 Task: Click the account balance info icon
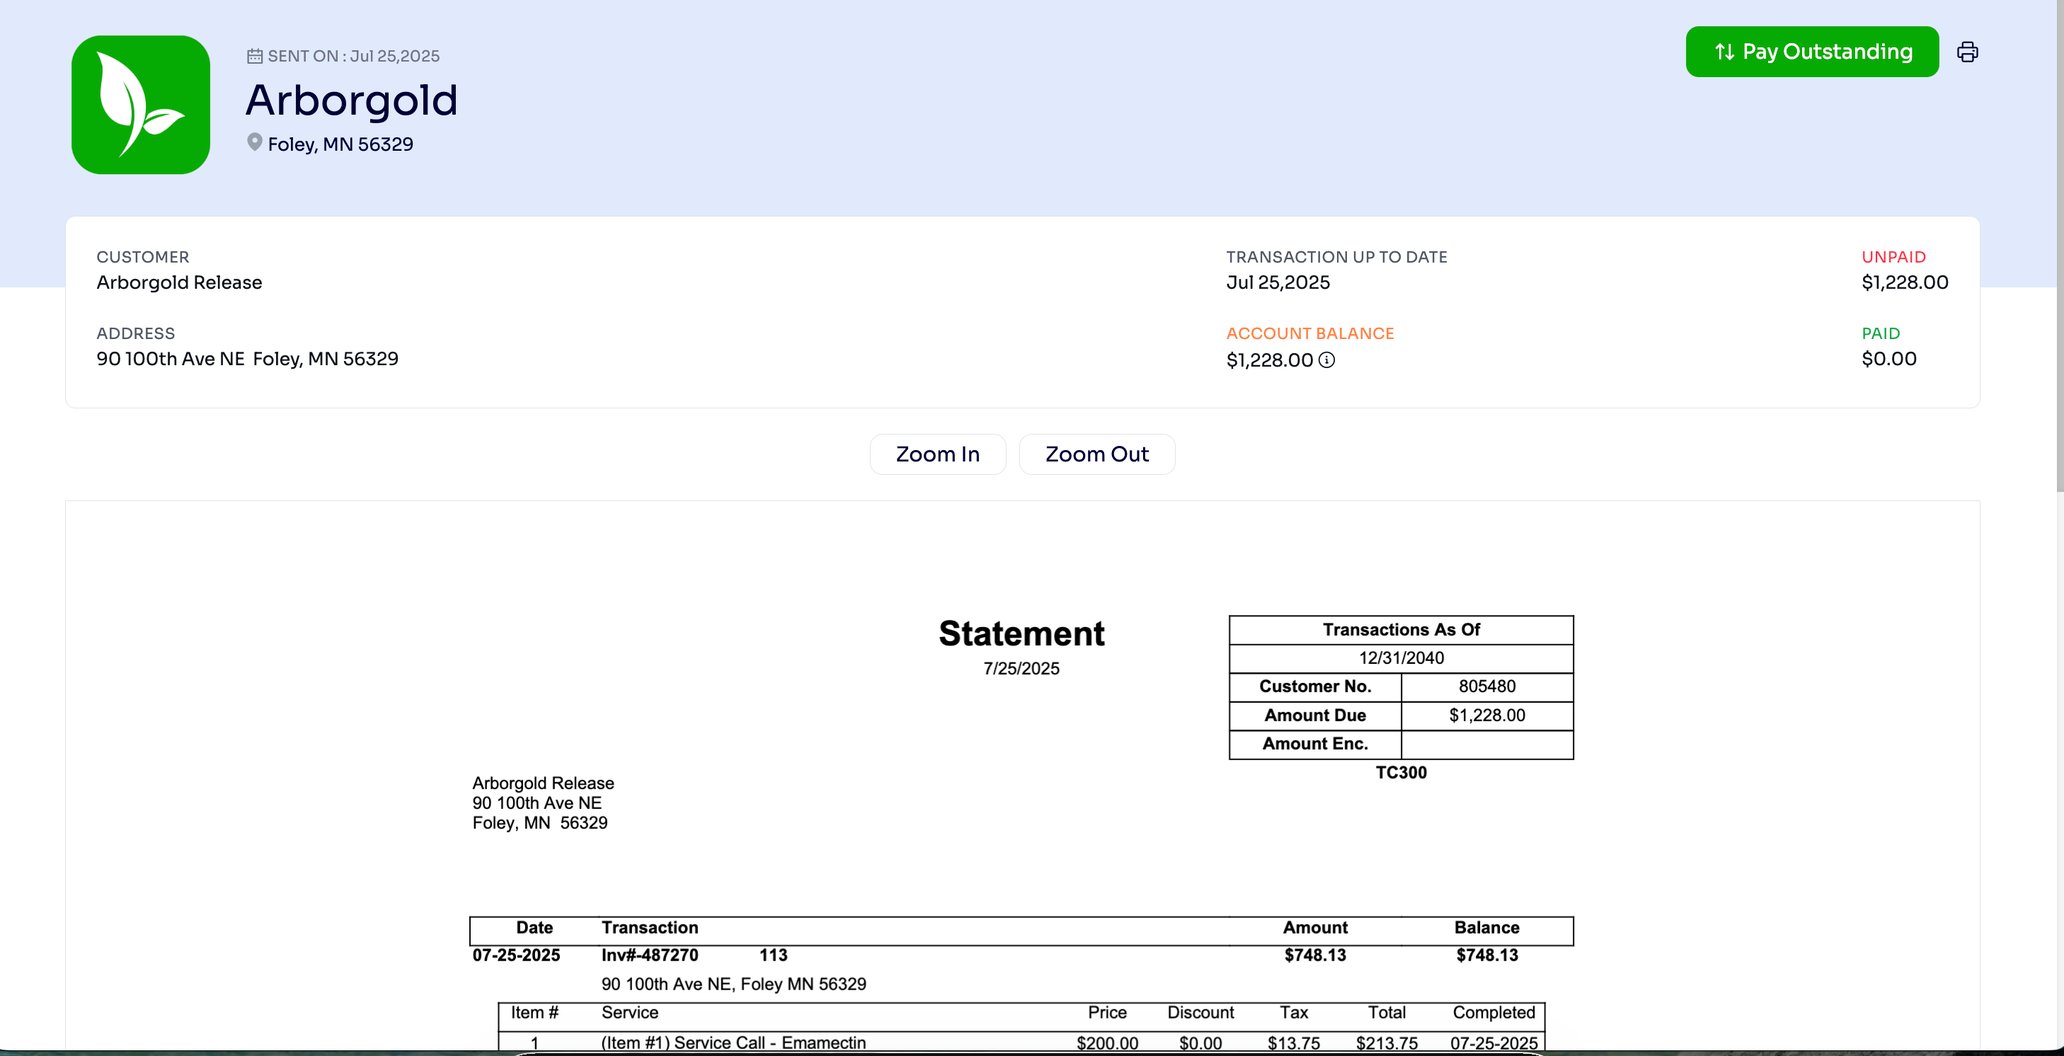tap(1327, 360)
